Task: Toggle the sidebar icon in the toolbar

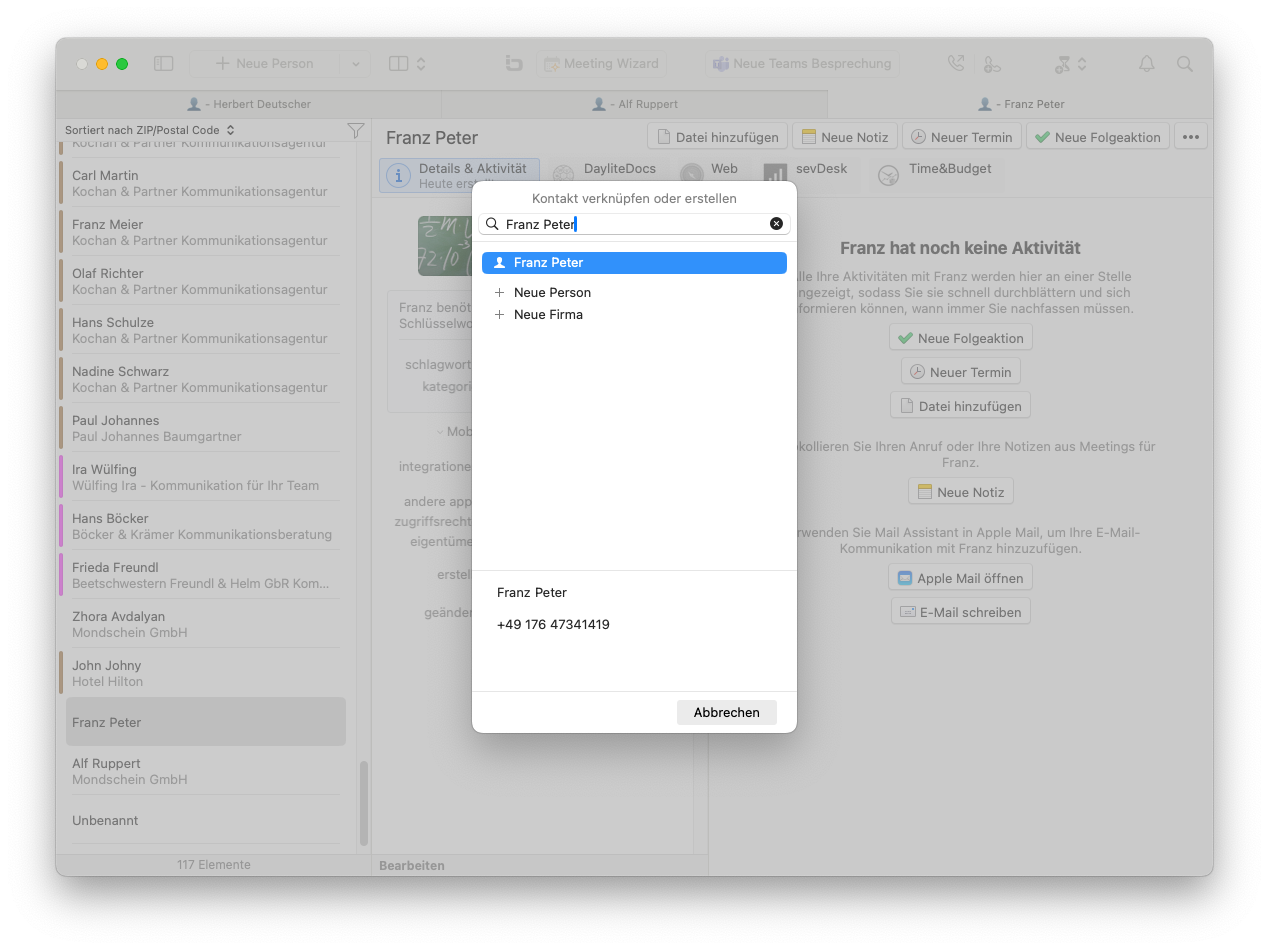Action: coord(164,64)
